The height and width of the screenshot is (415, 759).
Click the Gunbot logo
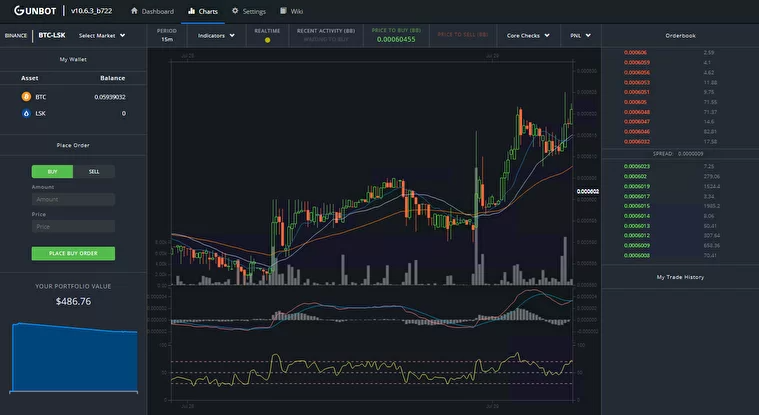(35, 11)
